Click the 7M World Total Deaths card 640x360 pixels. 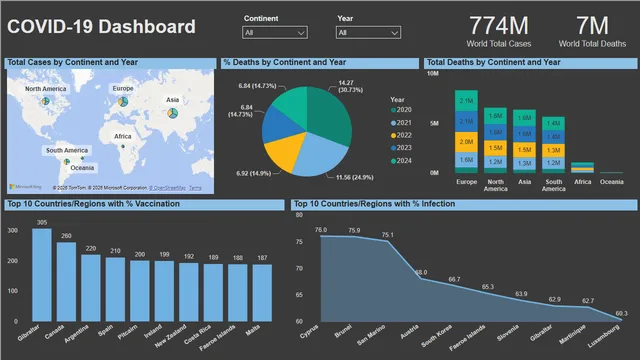(x=592, y=31)
